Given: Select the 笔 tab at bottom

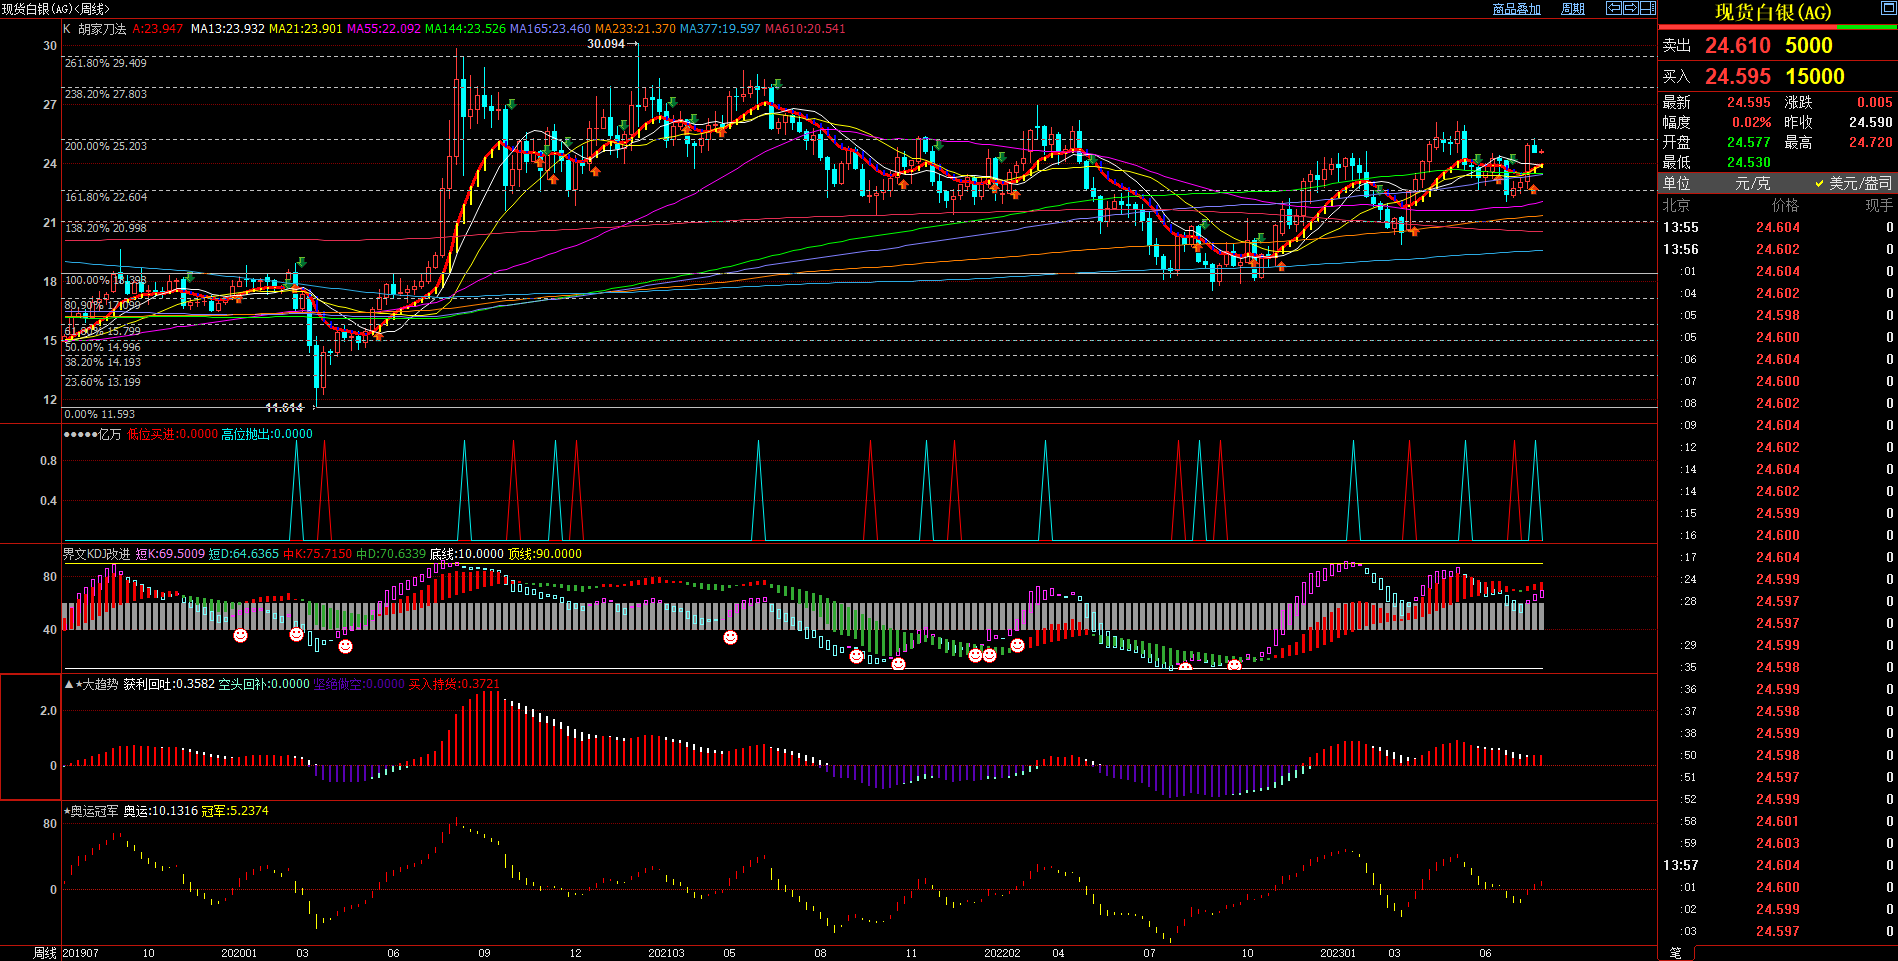Looking at the screenshot, I should coord(1676,953).
